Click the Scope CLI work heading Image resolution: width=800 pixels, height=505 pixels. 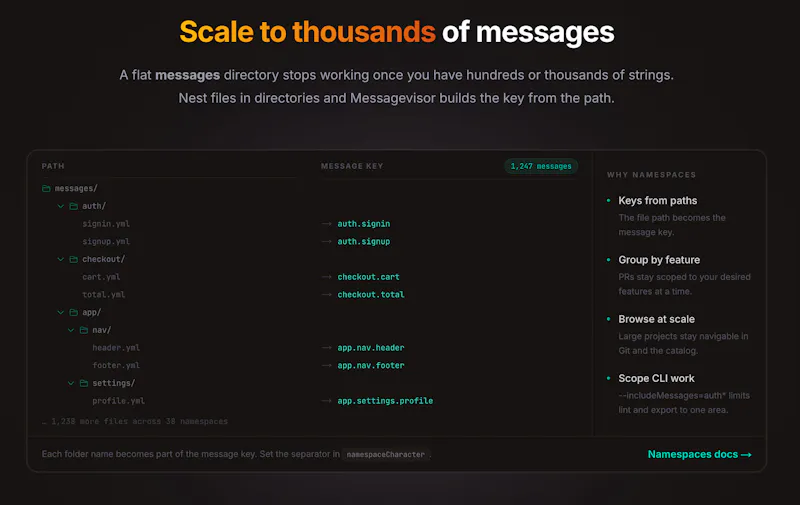657,378
